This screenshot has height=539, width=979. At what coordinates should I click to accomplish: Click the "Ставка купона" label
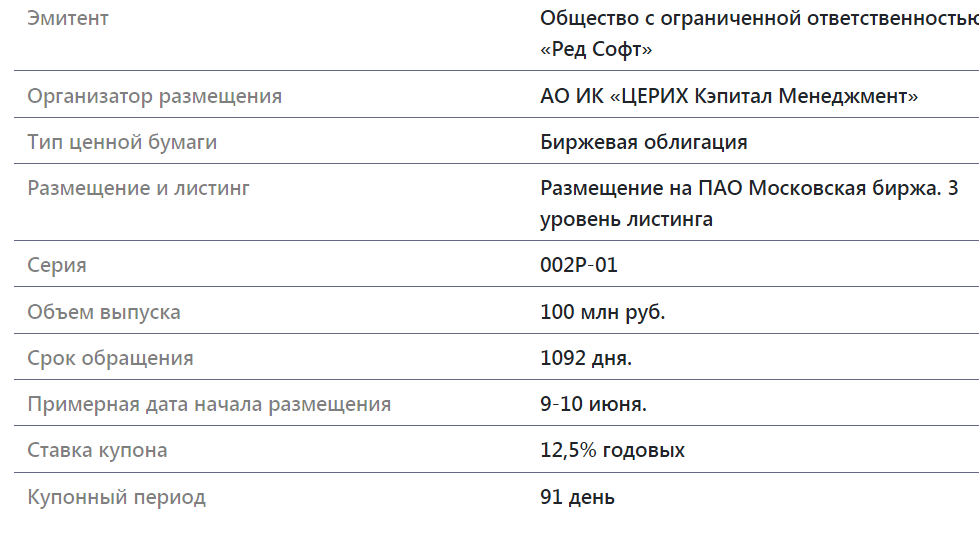97,450
